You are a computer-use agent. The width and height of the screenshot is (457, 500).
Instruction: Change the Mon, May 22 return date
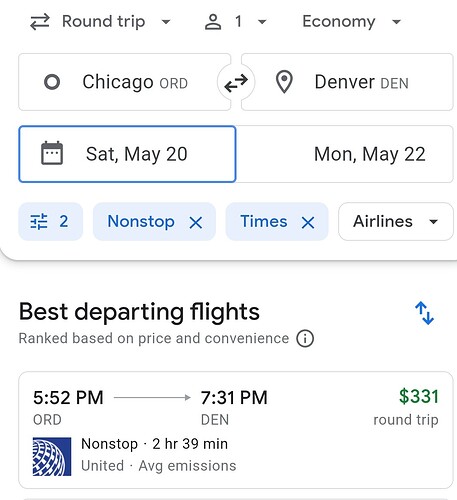(345, 154)
